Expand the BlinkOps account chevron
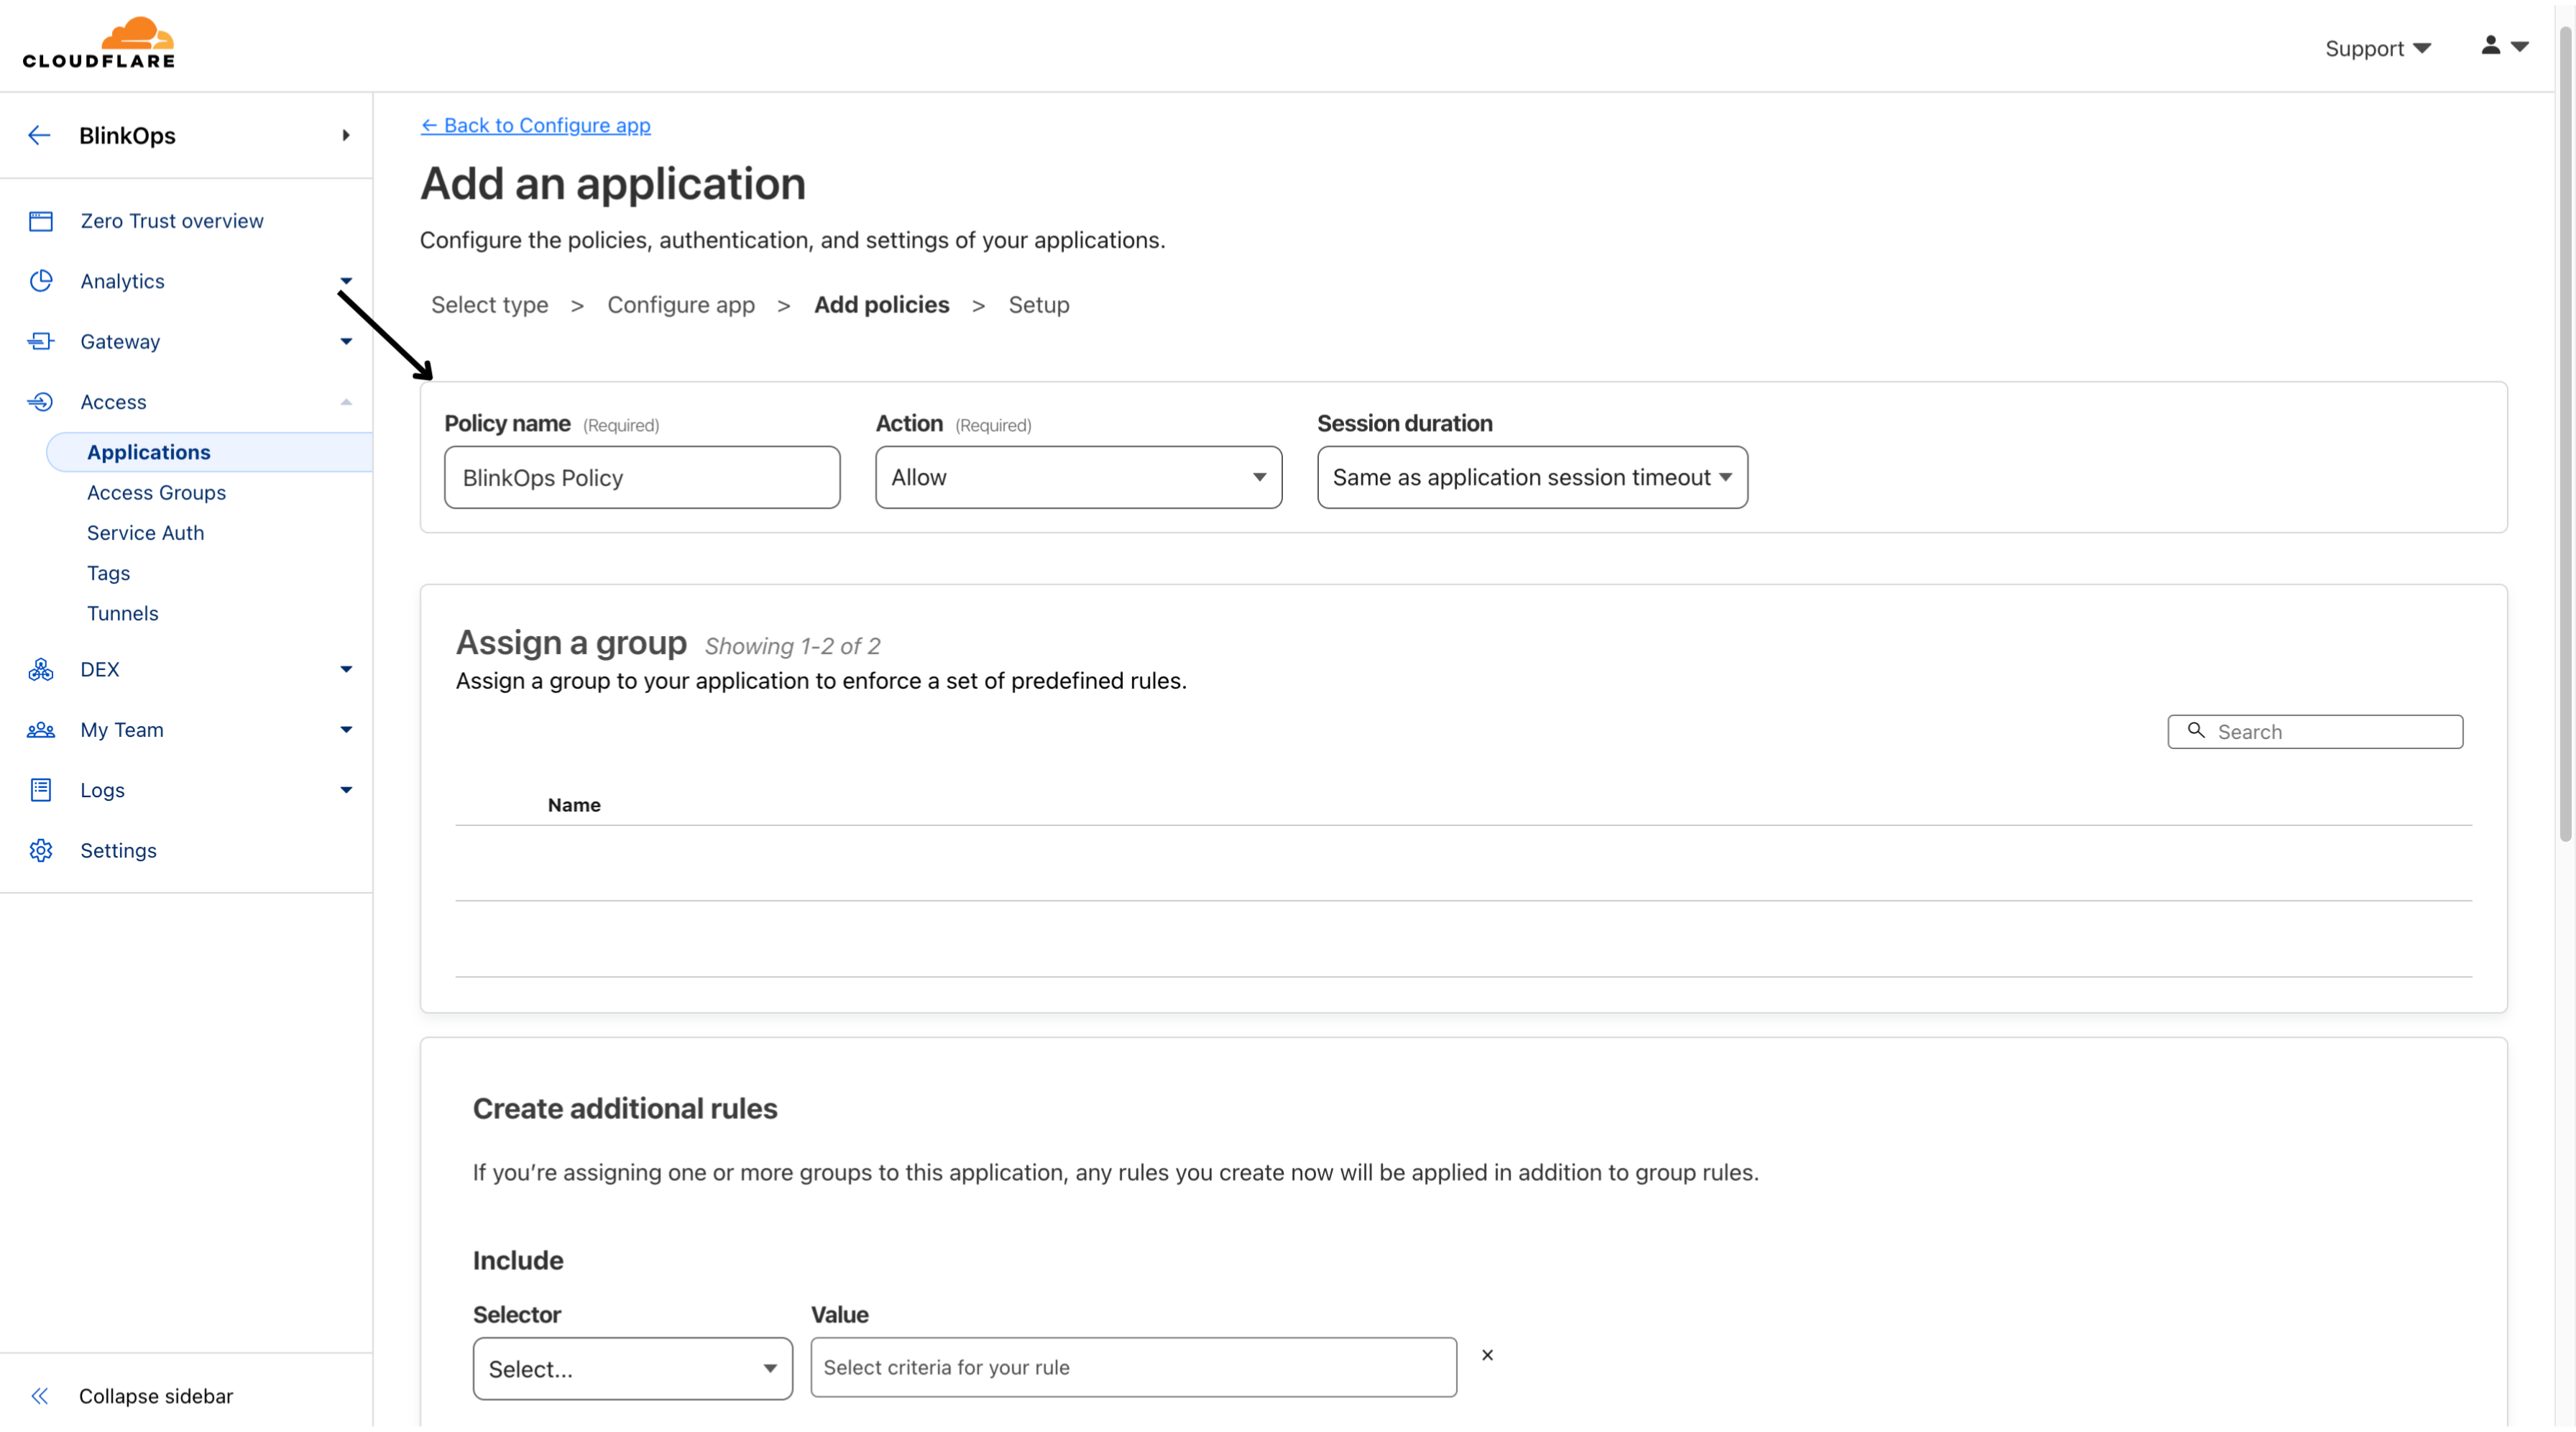2576x1432 pixels. coord(346,135)
